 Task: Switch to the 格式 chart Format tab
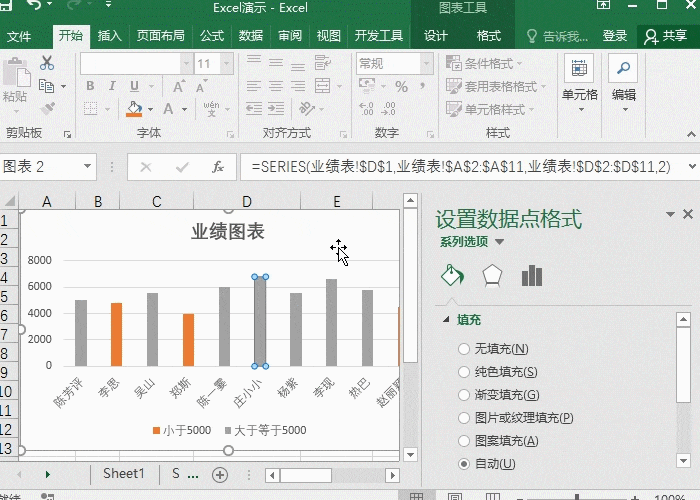point(488,35)
